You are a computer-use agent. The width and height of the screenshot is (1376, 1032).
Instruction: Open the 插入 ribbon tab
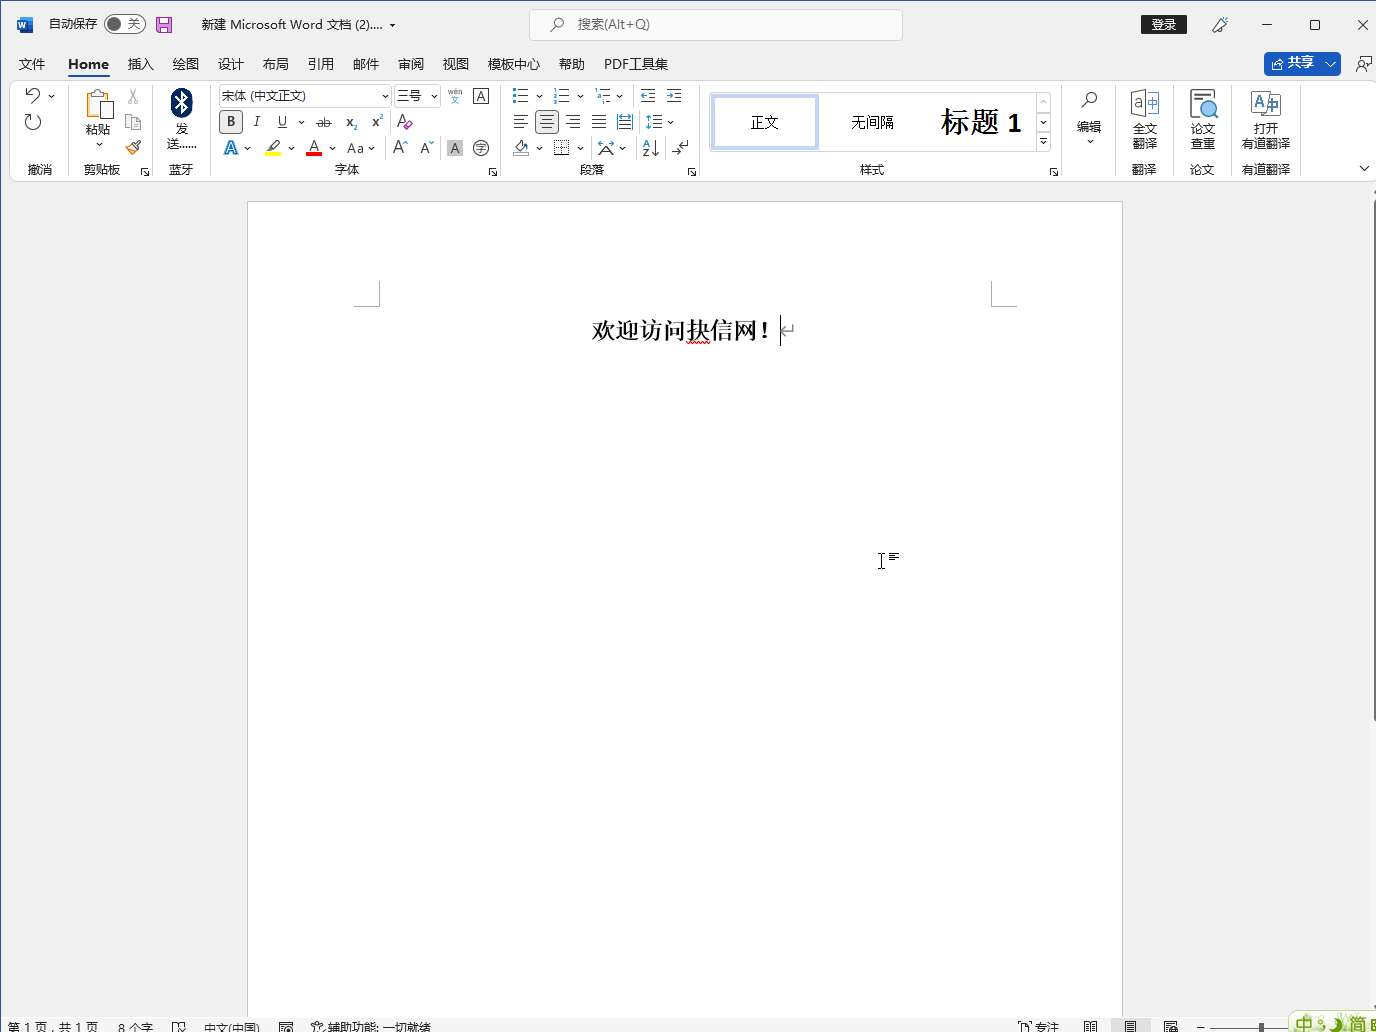click(140, 64)
